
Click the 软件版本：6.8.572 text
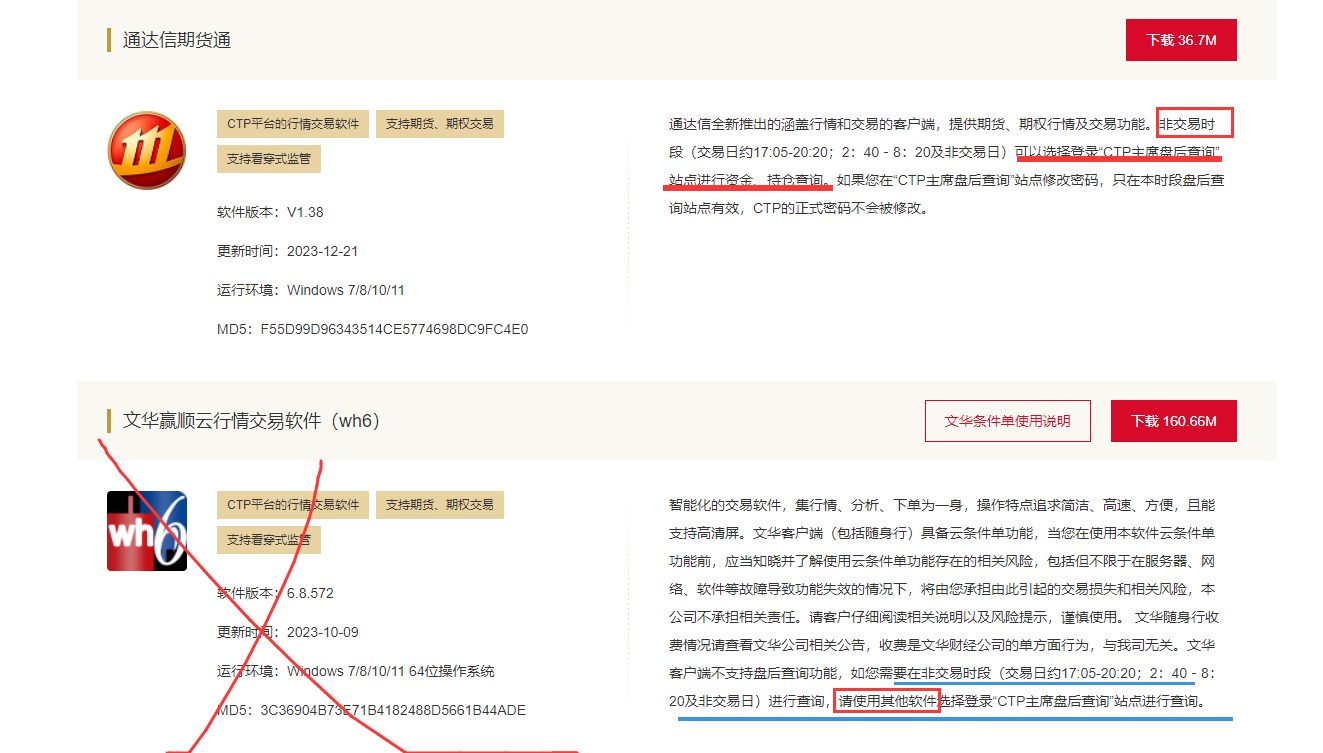coord(275,593)
